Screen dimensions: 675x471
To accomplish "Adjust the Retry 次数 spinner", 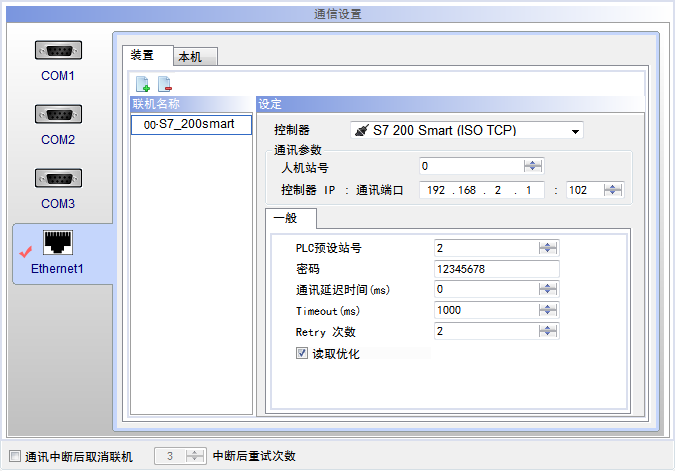I will 548,332.
